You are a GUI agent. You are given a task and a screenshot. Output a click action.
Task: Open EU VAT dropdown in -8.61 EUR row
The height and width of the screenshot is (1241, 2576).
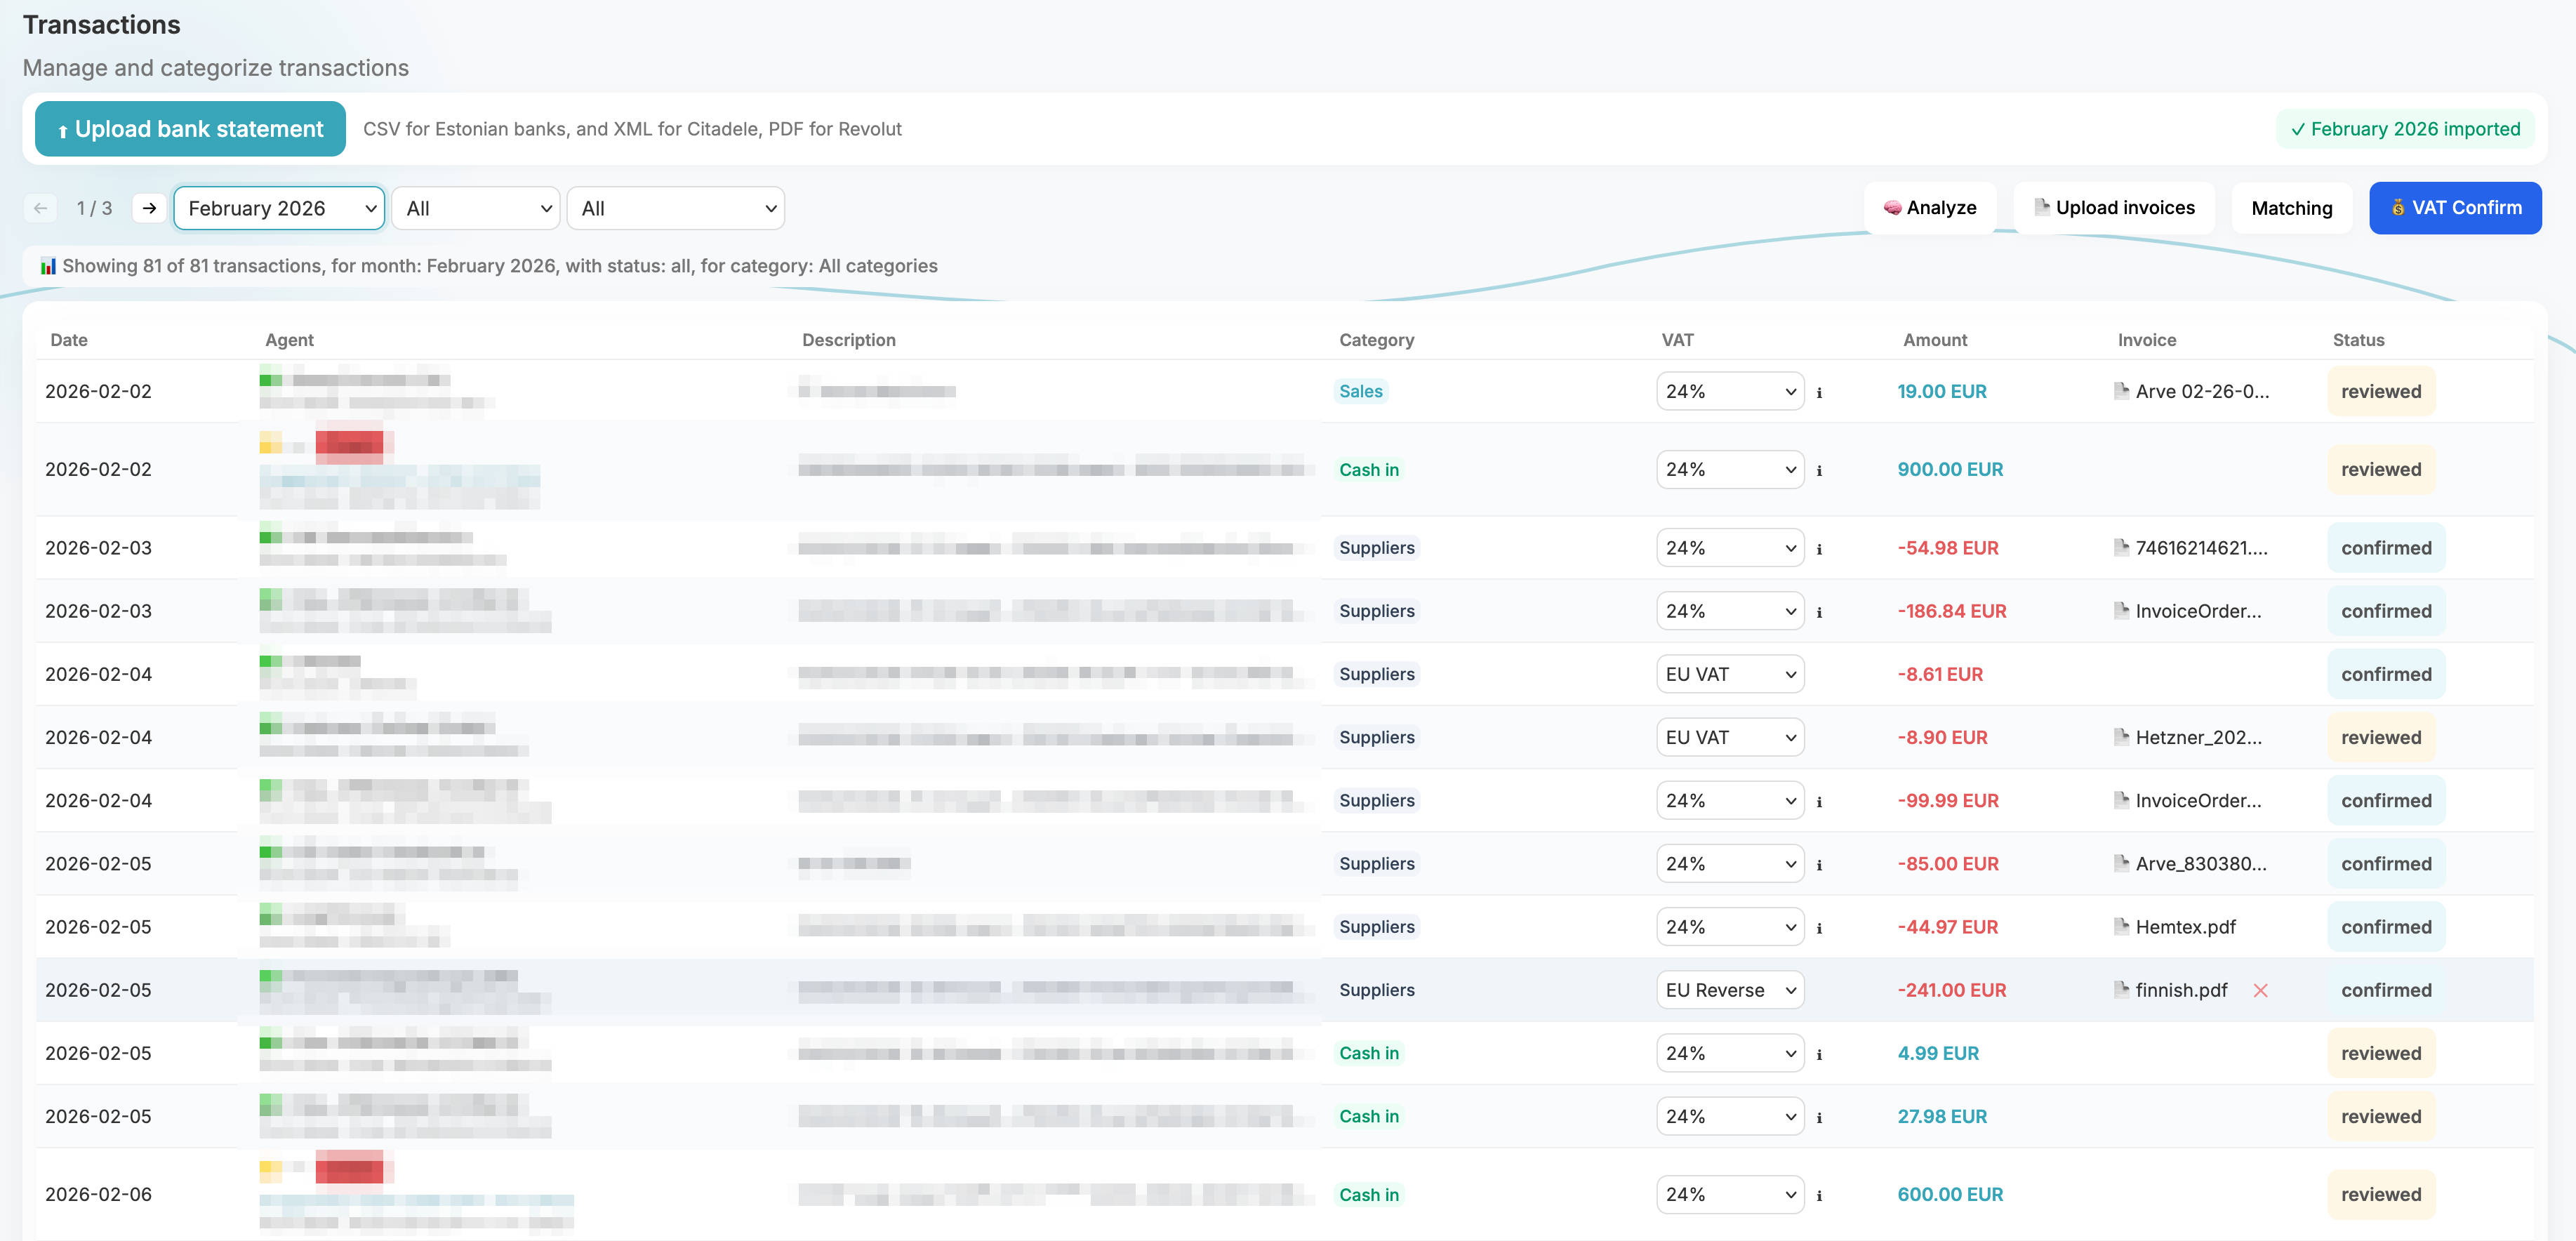(1730, 674)
